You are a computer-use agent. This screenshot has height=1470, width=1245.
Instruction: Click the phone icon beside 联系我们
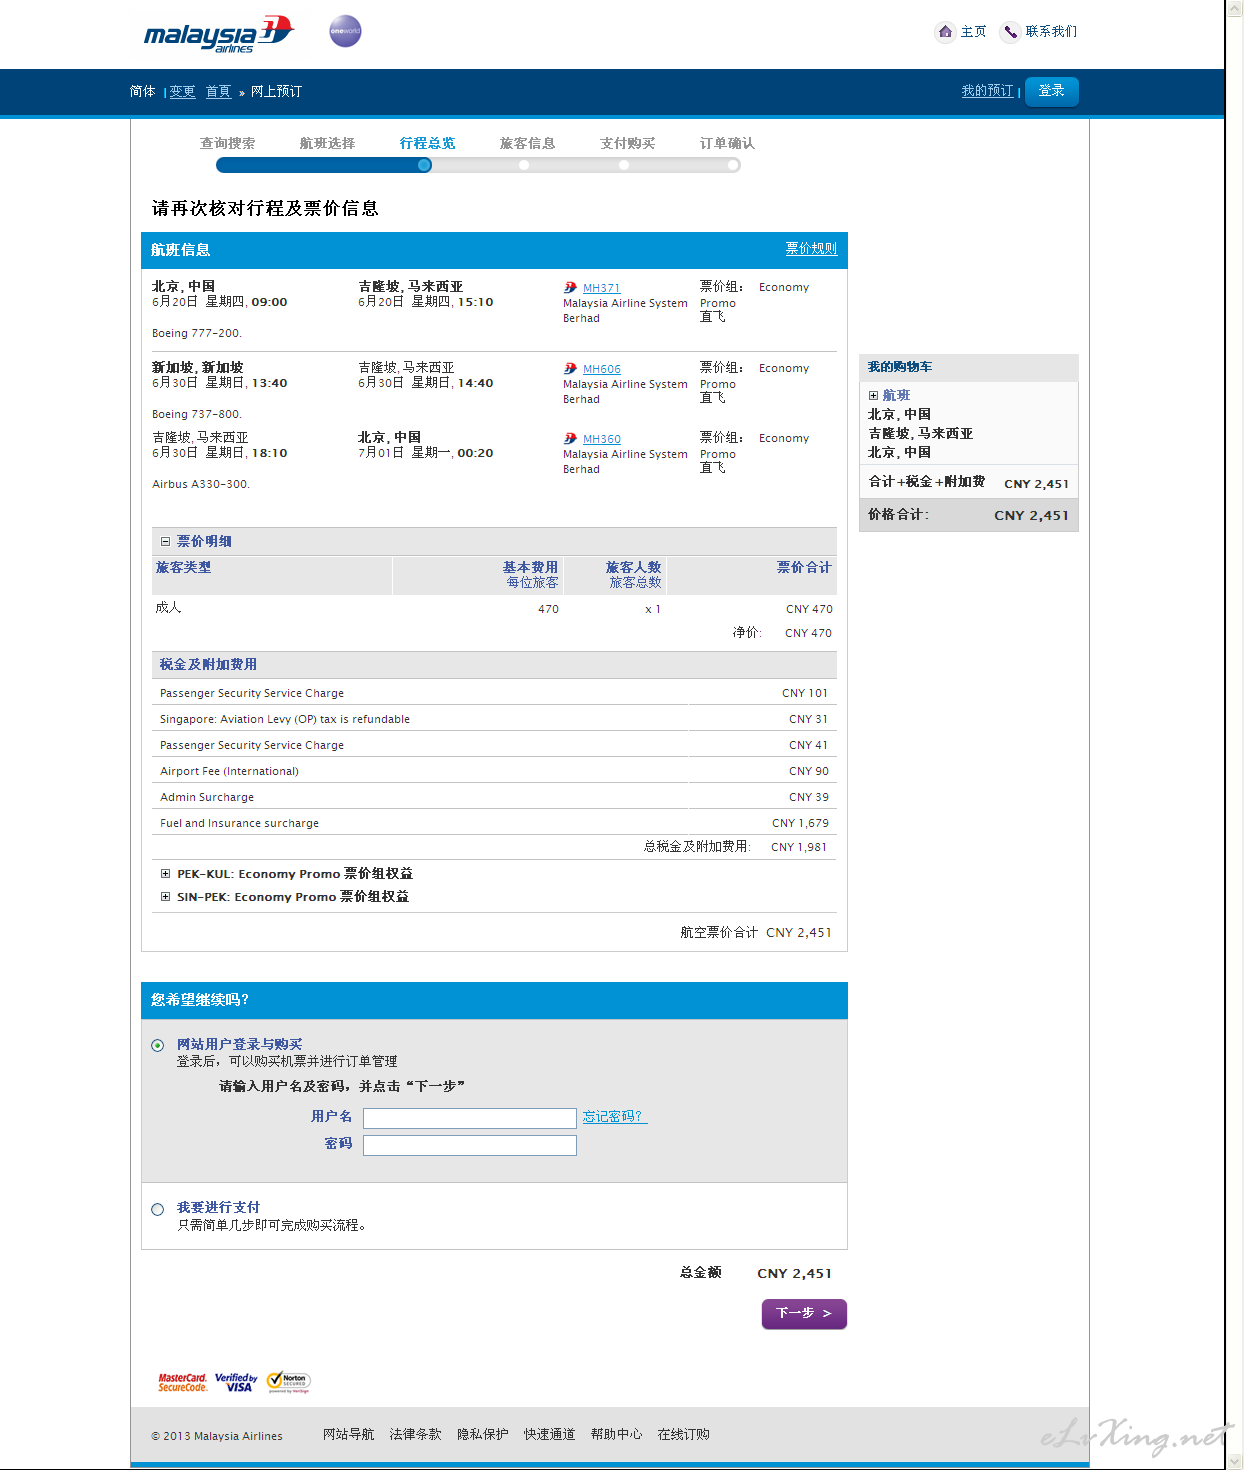(x=1010, y=32)
